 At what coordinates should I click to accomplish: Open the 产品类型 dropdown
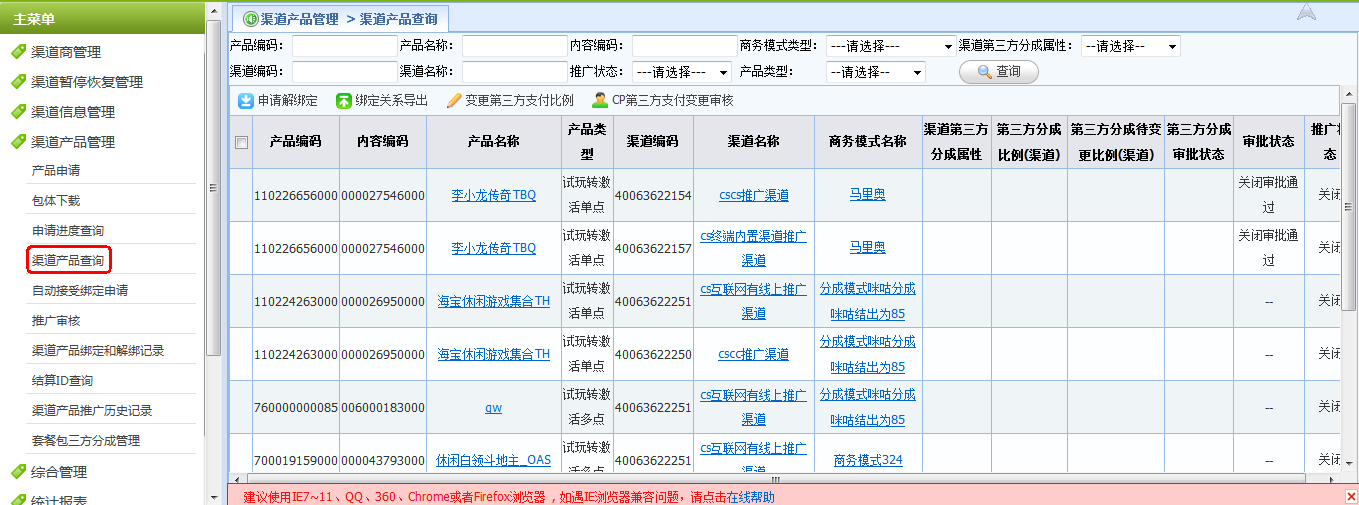[x=875, y=72]
